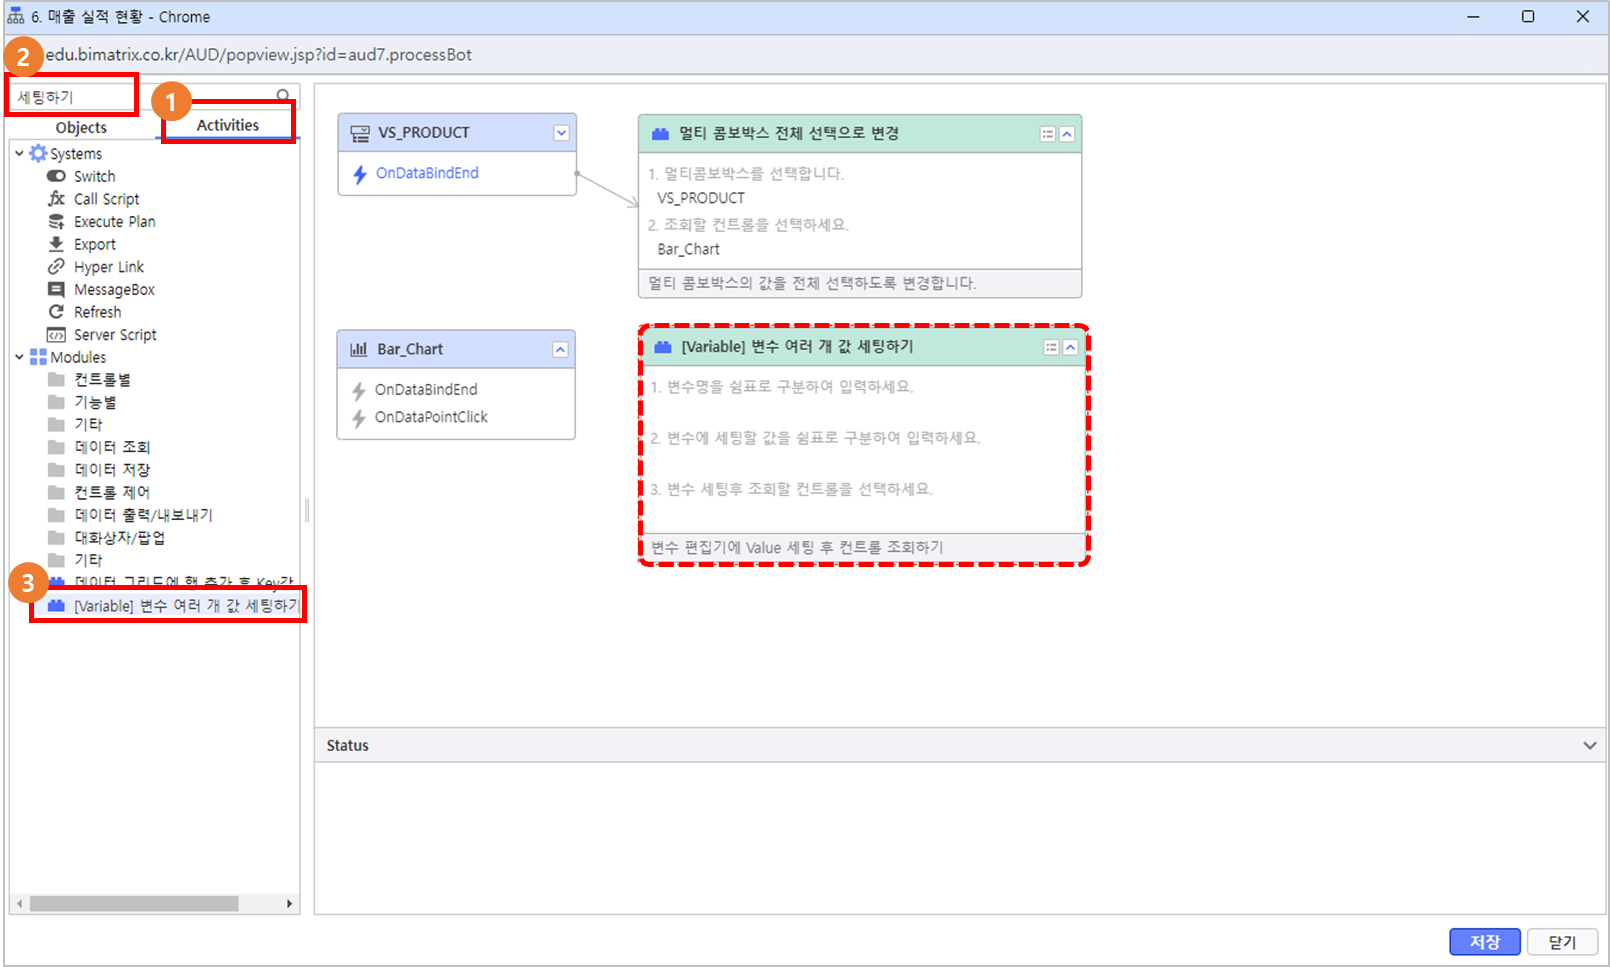
Task: Collapse the Status panel chevron
Action: click(1590, 746)
